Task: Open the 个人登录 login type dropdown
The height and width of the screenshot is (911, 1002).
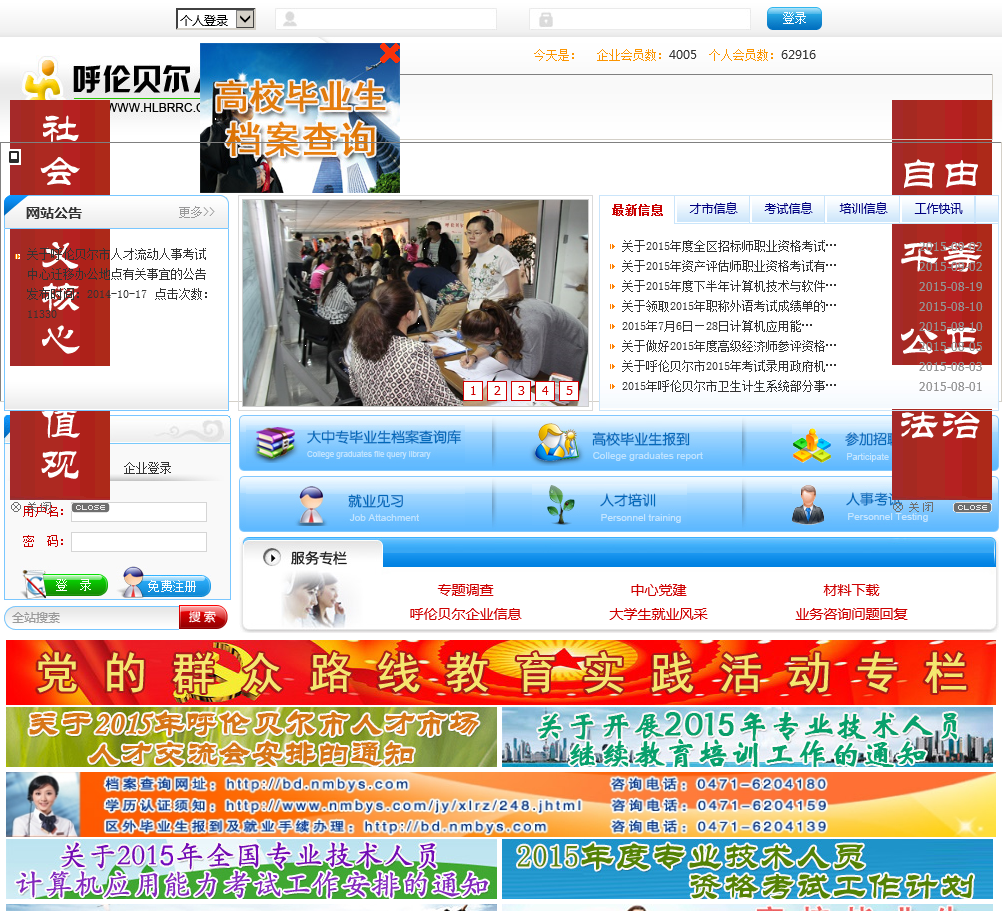Action: coord(215,19)
